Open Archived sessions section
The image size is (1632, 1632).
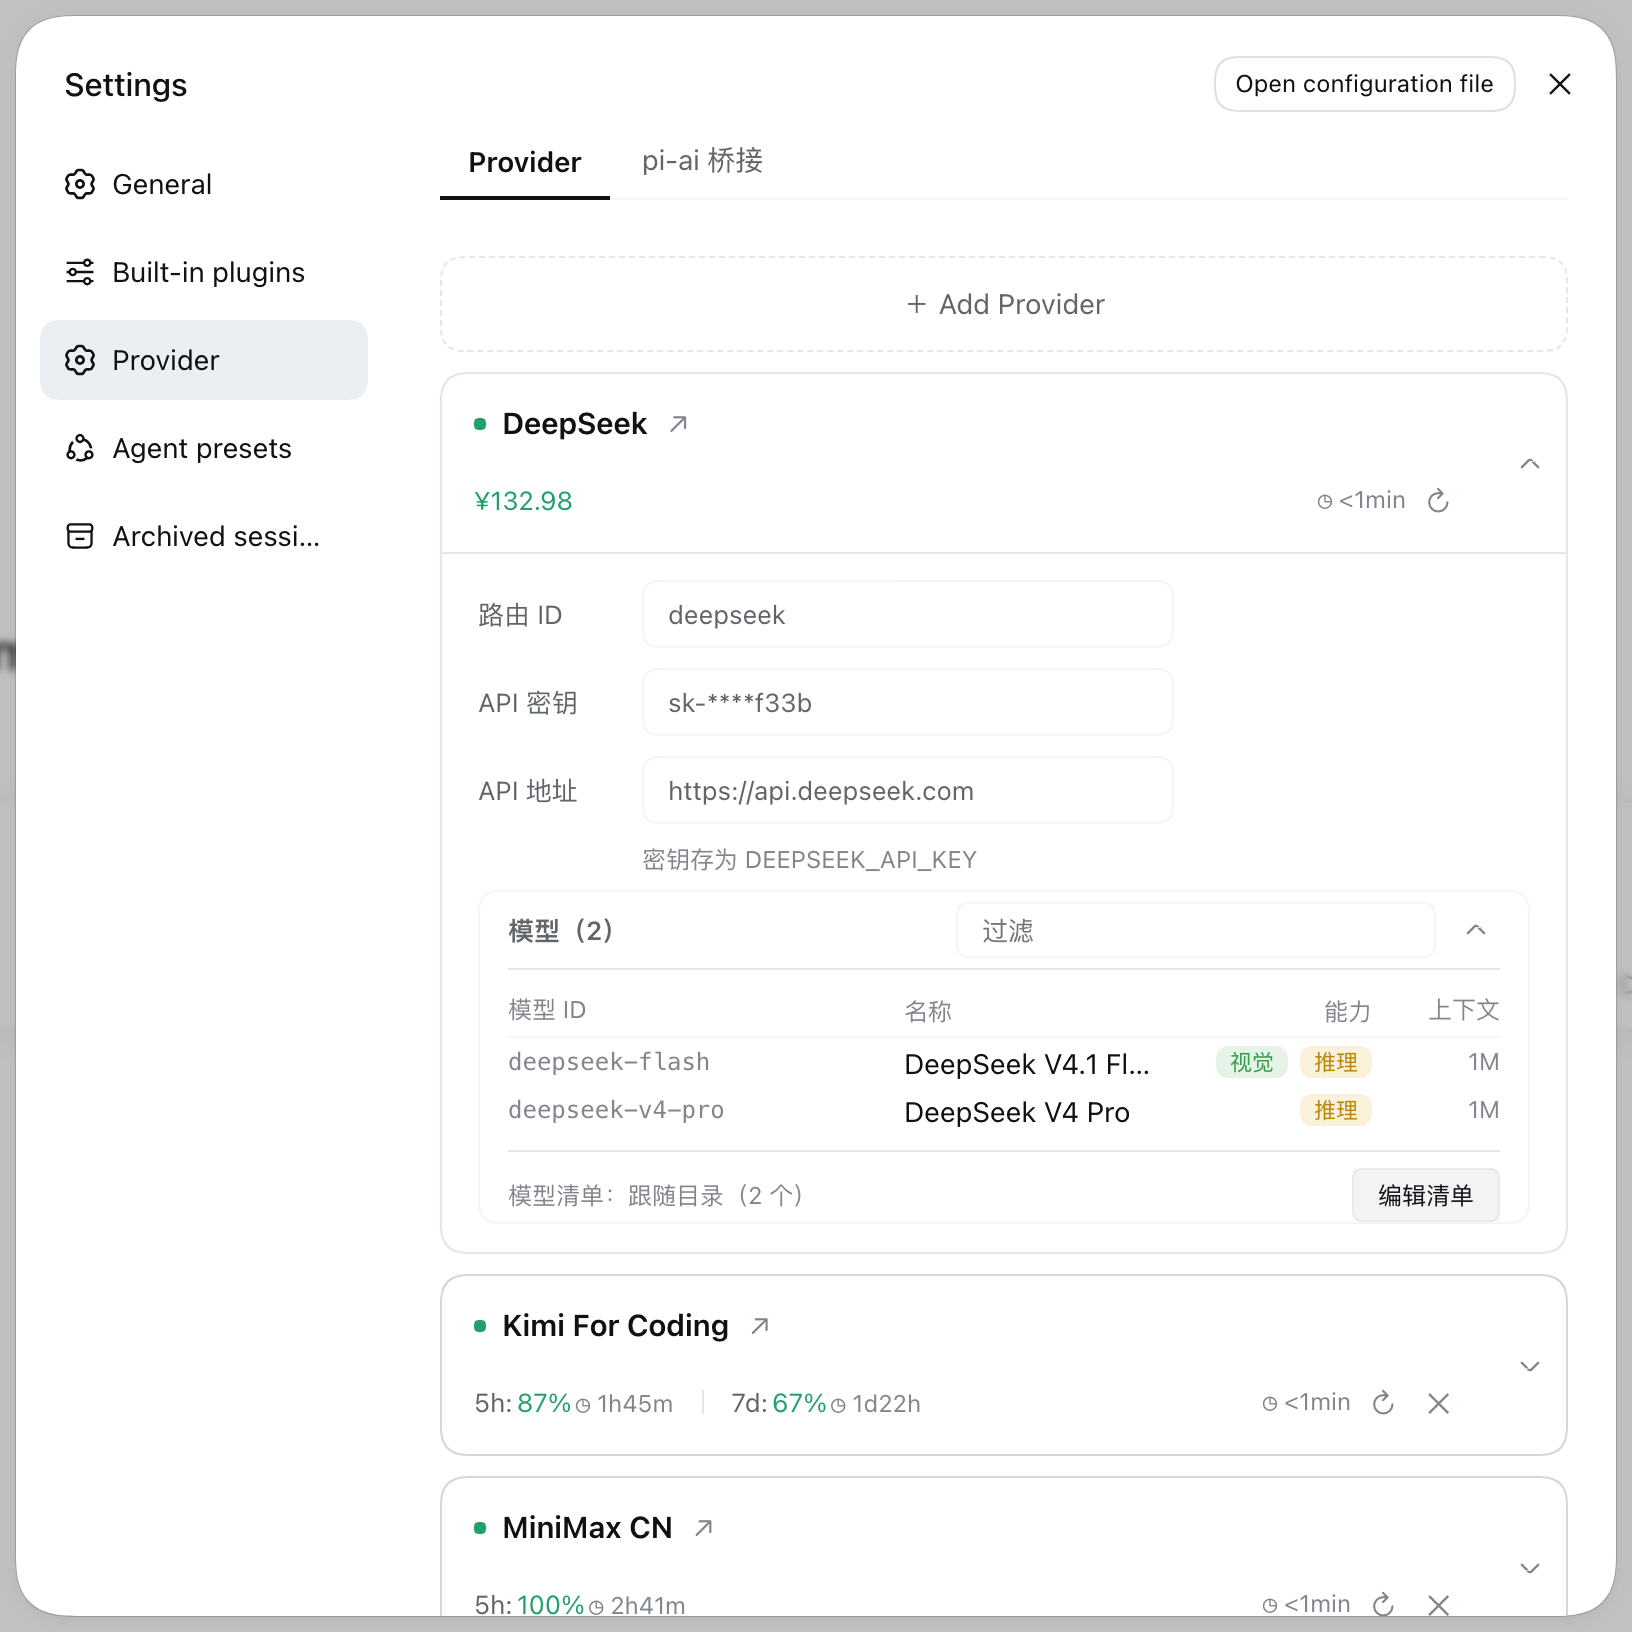tap(204, 536)
